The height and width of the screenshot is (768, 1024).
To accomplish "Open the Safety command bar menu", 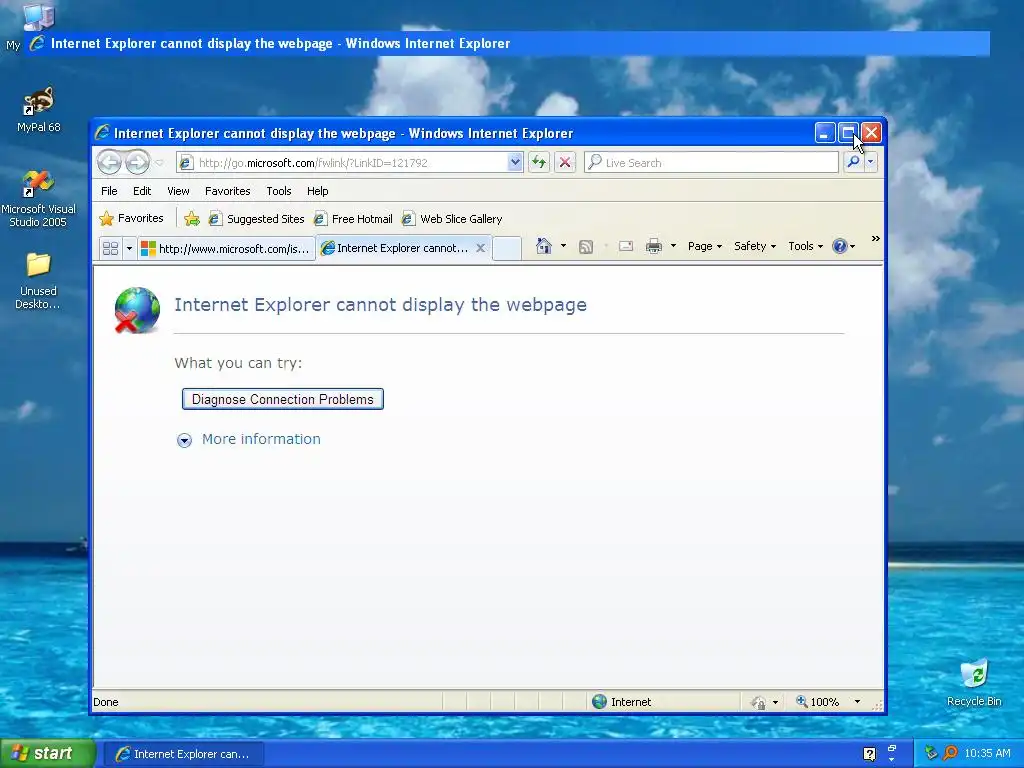I will (755, 246).
